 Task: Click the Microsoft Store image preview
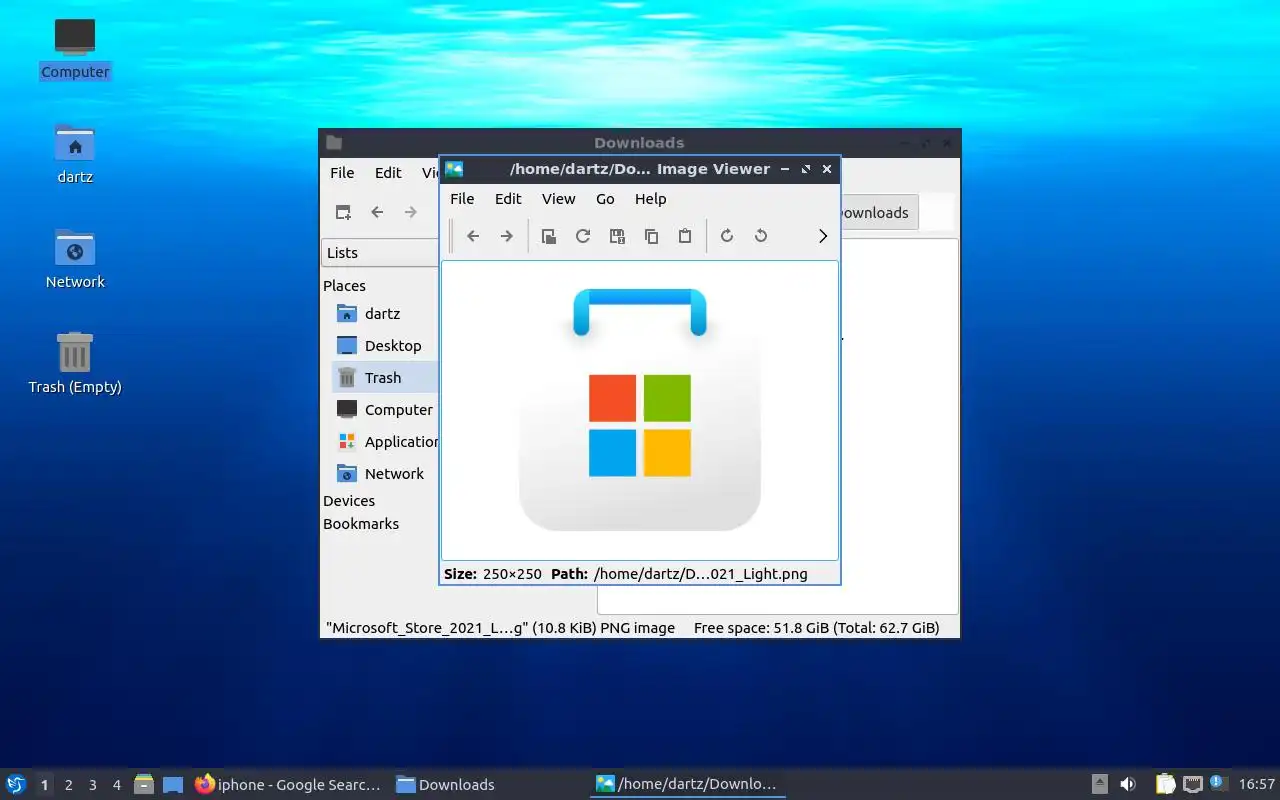[640, 410]
